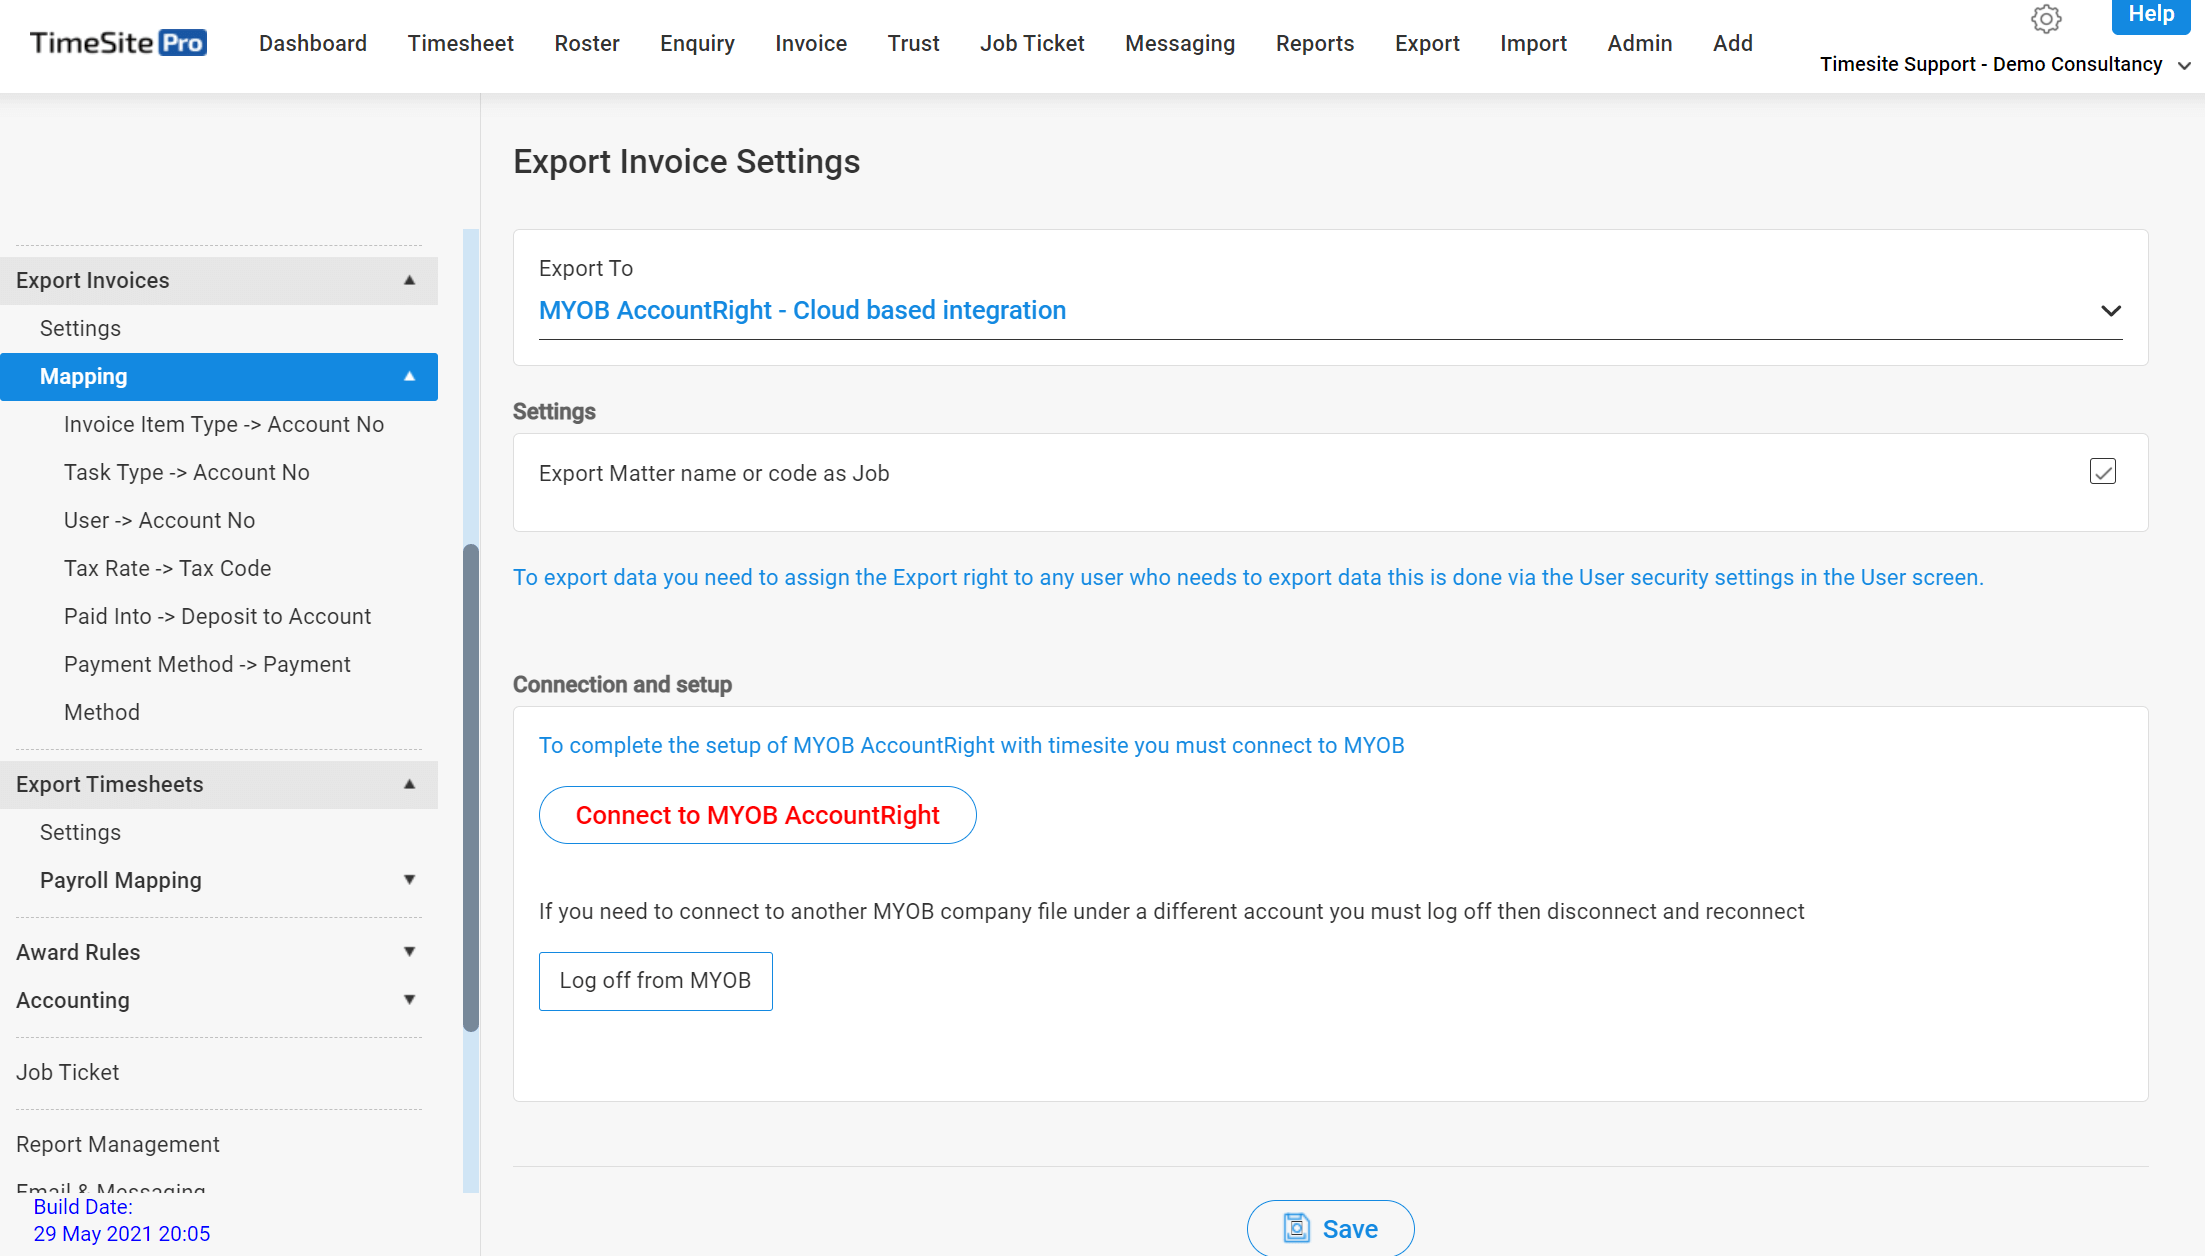Open Job Ticket in sidebar
This screenshot has width=2205, height=1256.
point(68,1072)
